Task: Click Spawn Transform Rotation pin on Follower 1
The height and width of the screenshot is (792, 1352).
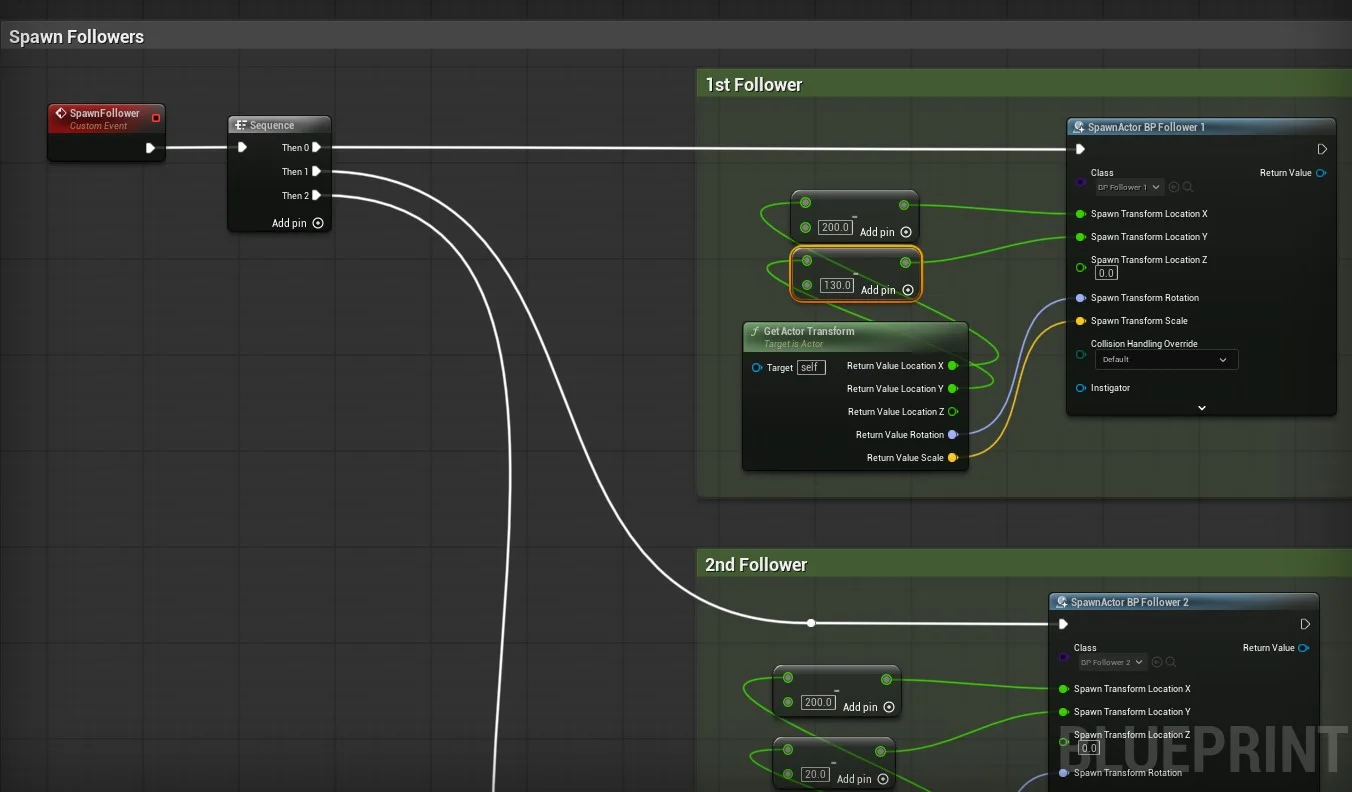Action: [x=1080, y=298]
